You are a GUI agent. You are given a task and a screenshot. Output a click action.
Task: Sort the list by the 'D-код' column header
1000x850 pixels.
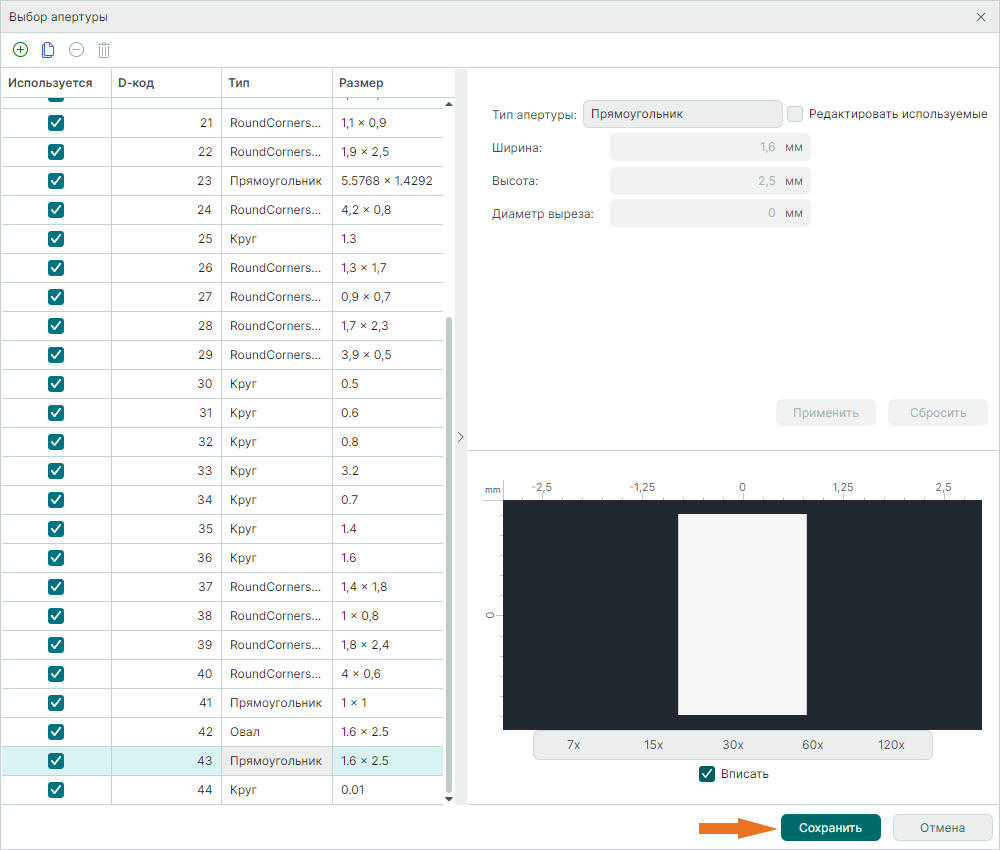(x=165, y=83)
